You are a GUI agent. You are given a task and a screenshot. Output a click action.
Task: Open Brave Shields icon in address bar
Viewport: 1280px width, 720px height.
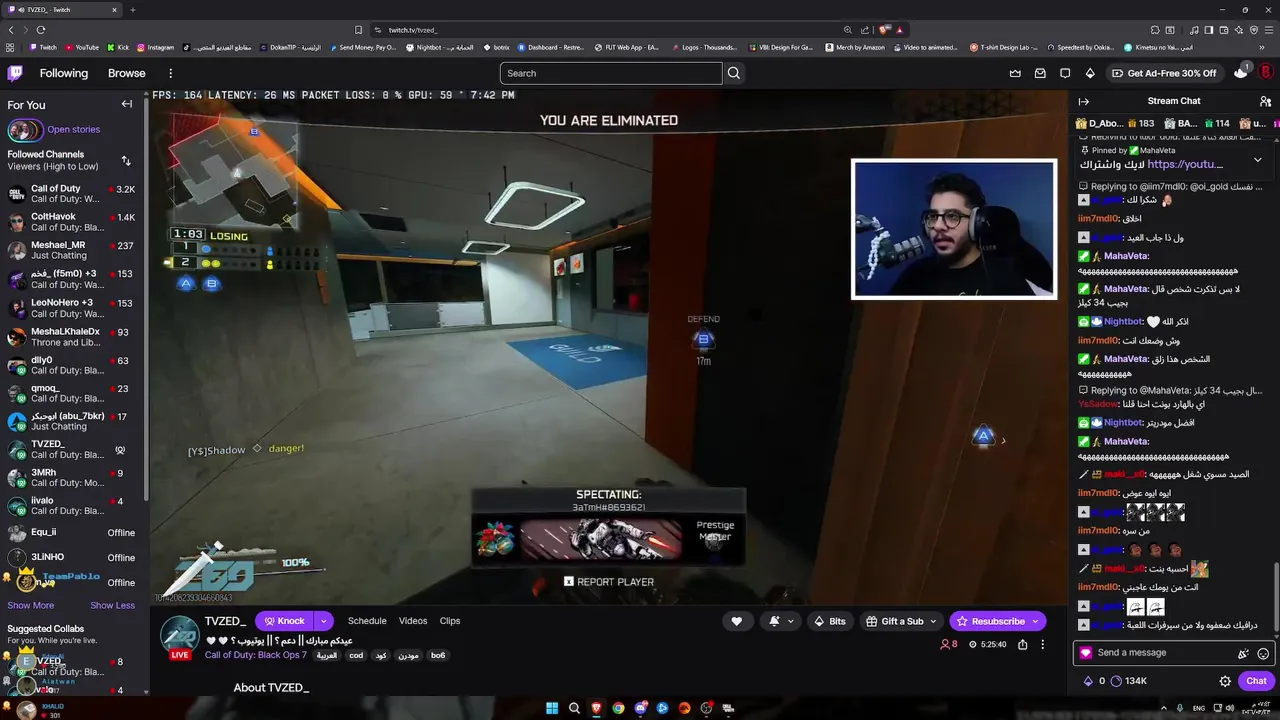pos(884,30)
